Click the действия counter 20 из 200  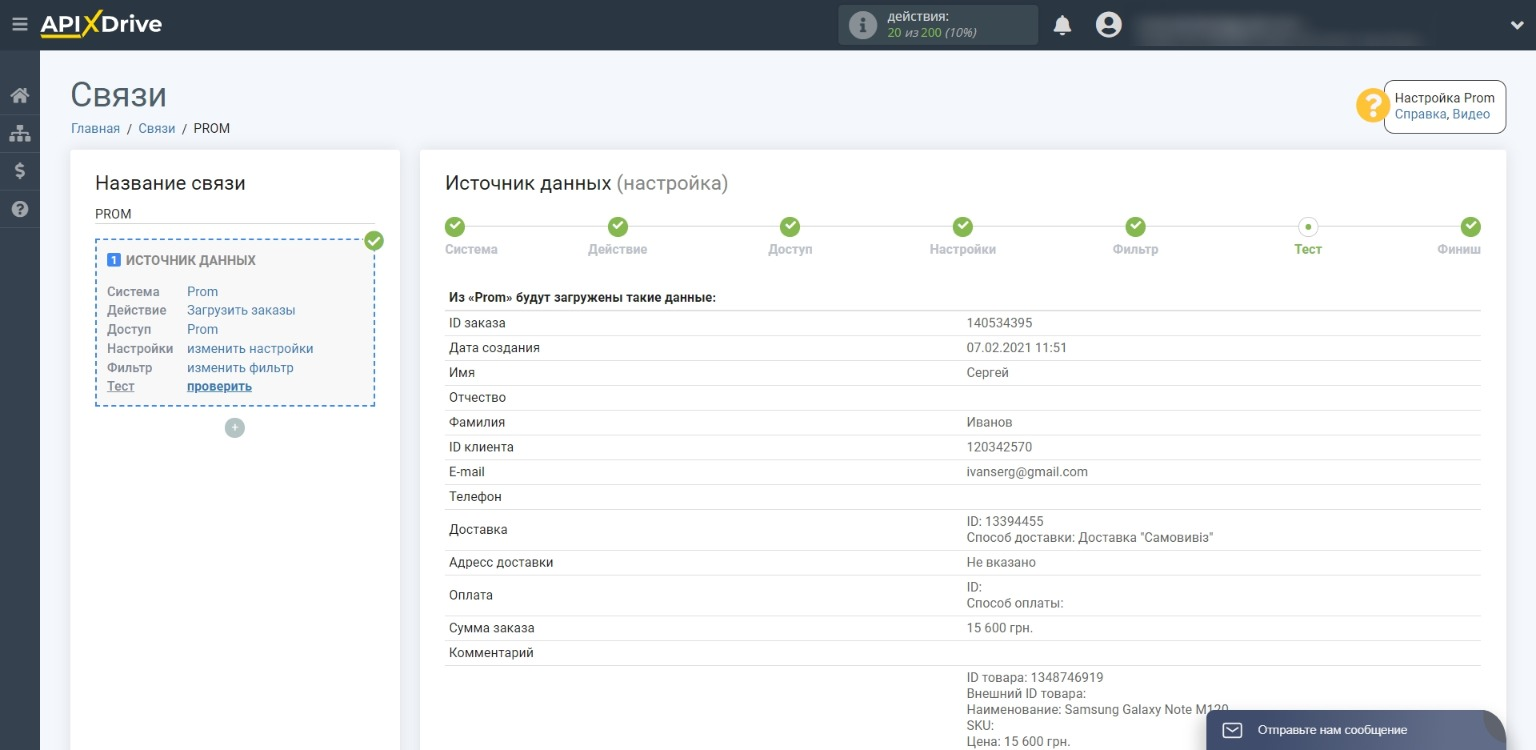pos(932,32)
